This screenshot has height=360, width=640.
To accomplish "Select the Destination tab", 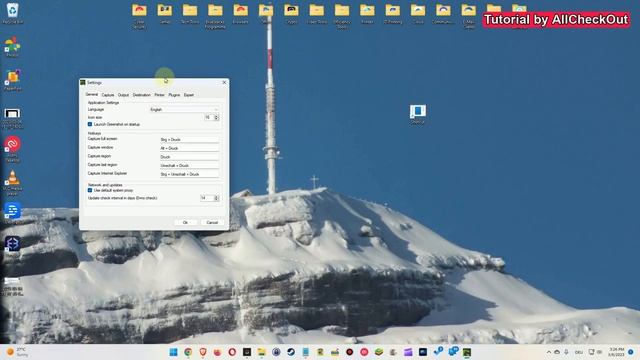I will 142,95.
